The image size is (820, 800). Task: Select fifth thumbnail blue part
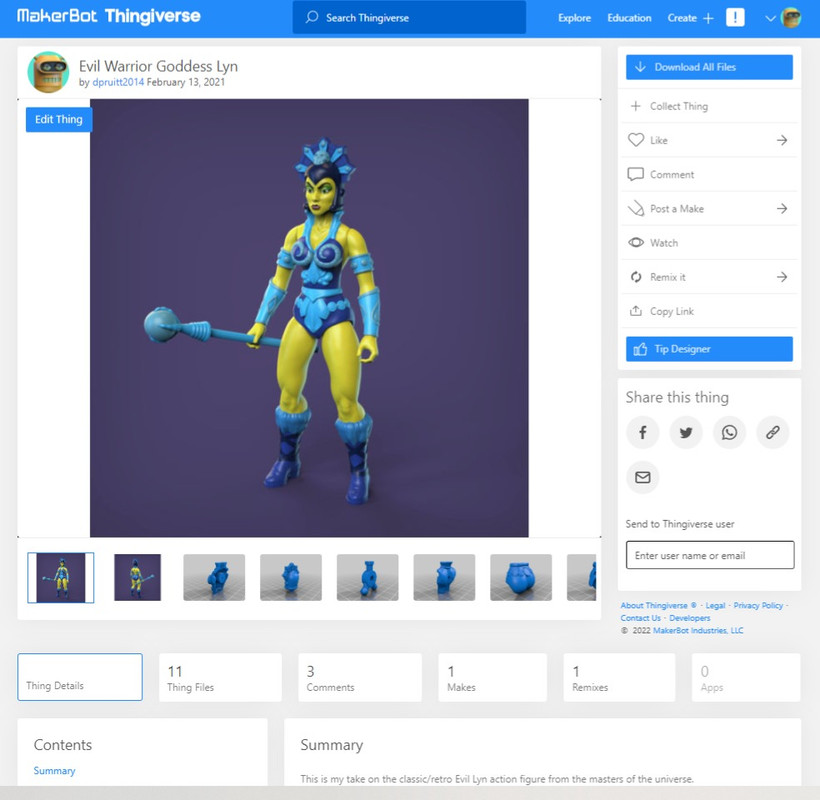(x=368, y=577)
